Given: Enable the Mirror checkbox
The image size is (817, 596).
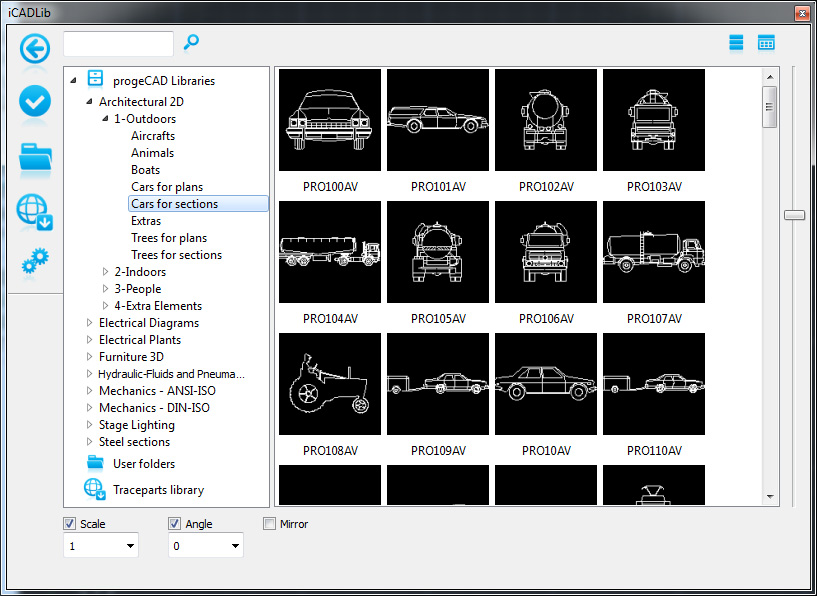Looking at the screenshot, I should coord(269,524).
